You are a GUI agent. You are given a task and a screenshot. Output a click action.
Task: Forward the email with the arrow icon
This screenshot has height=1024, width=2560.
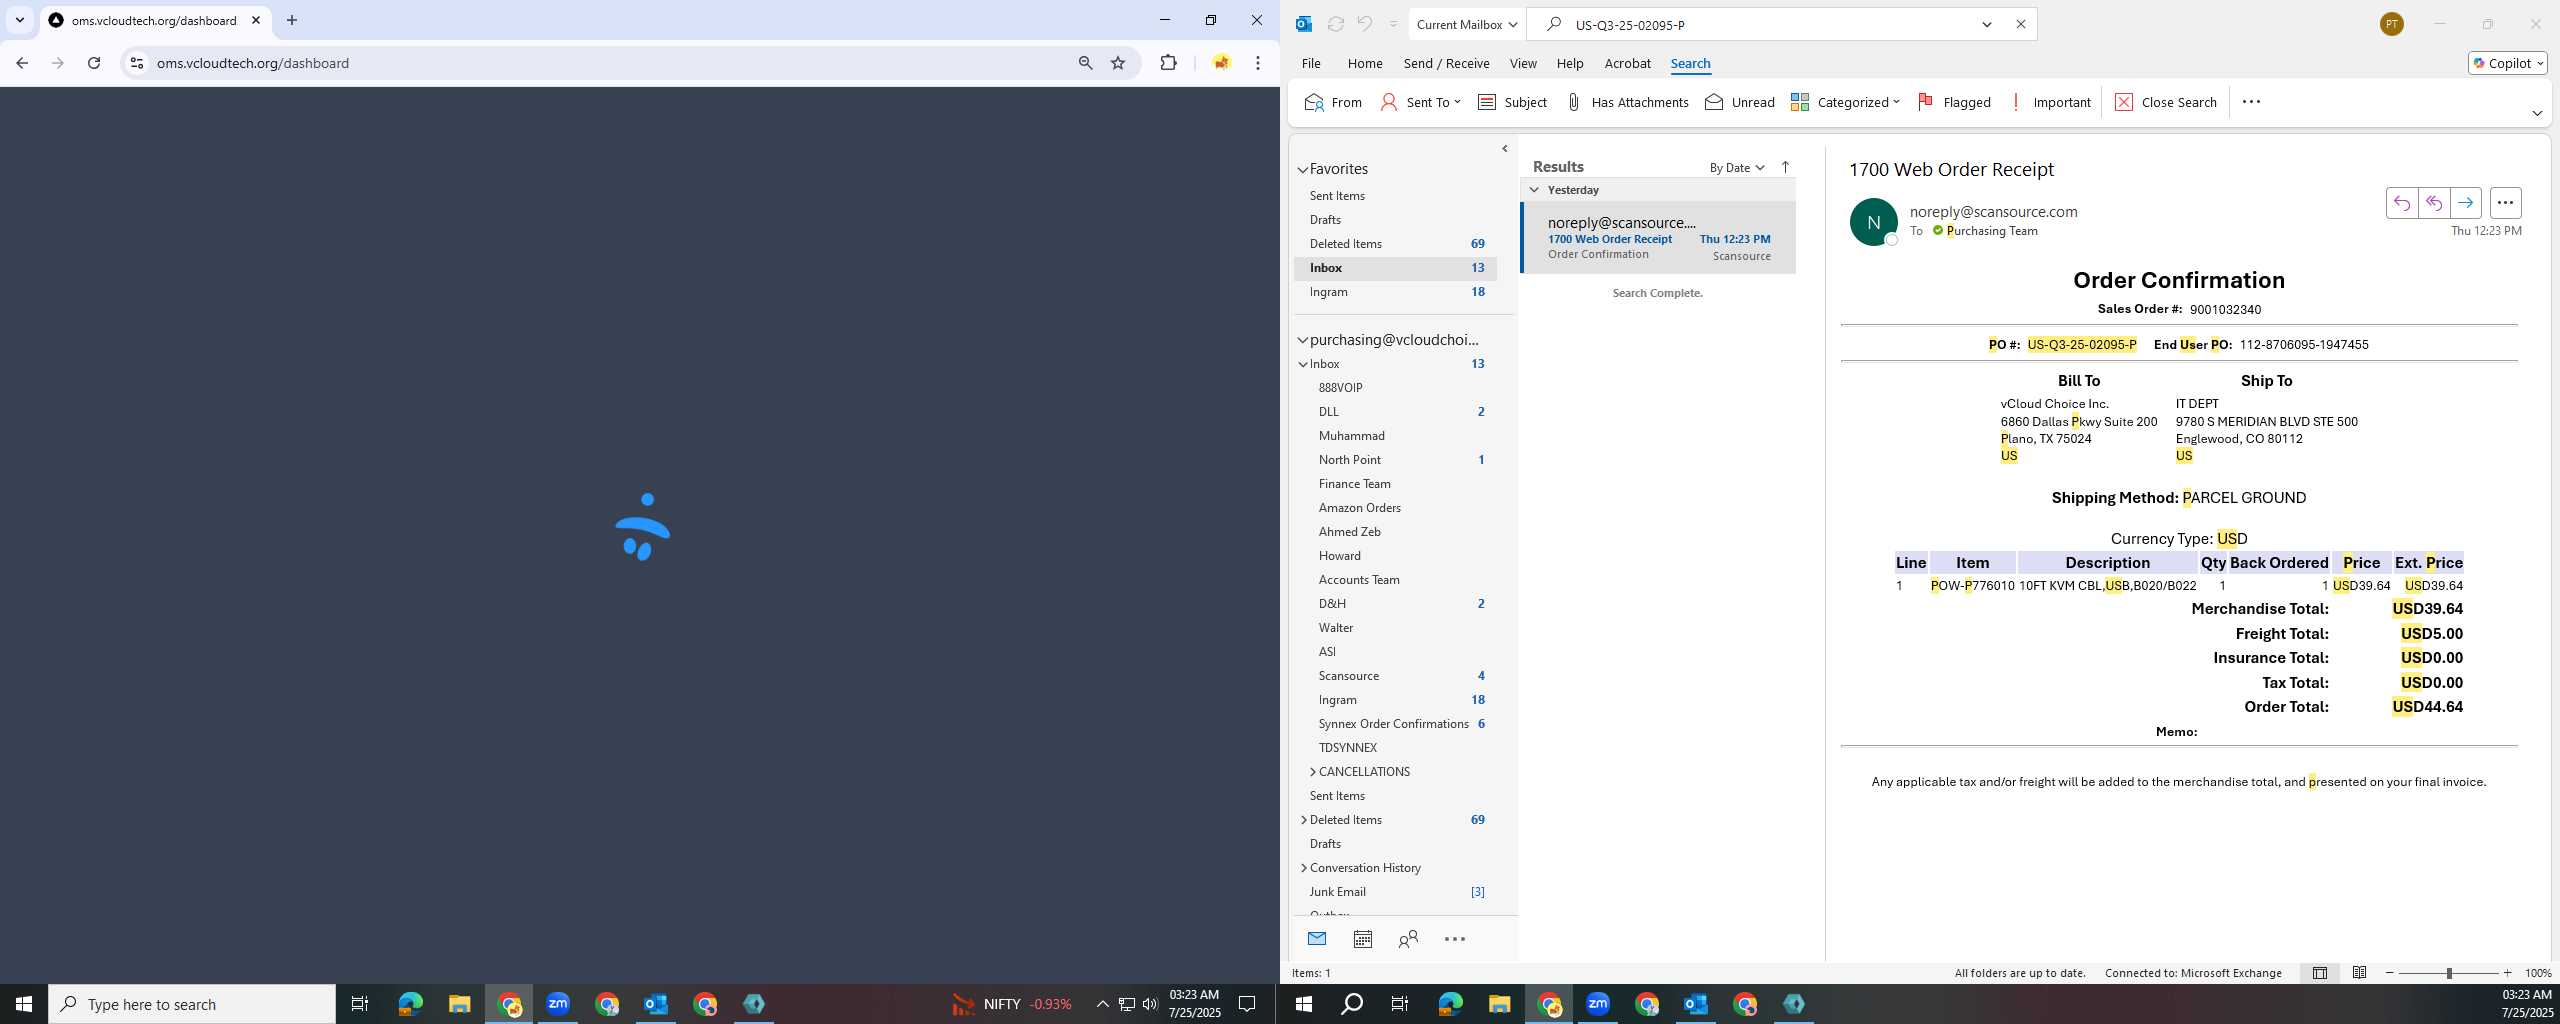2465,203
